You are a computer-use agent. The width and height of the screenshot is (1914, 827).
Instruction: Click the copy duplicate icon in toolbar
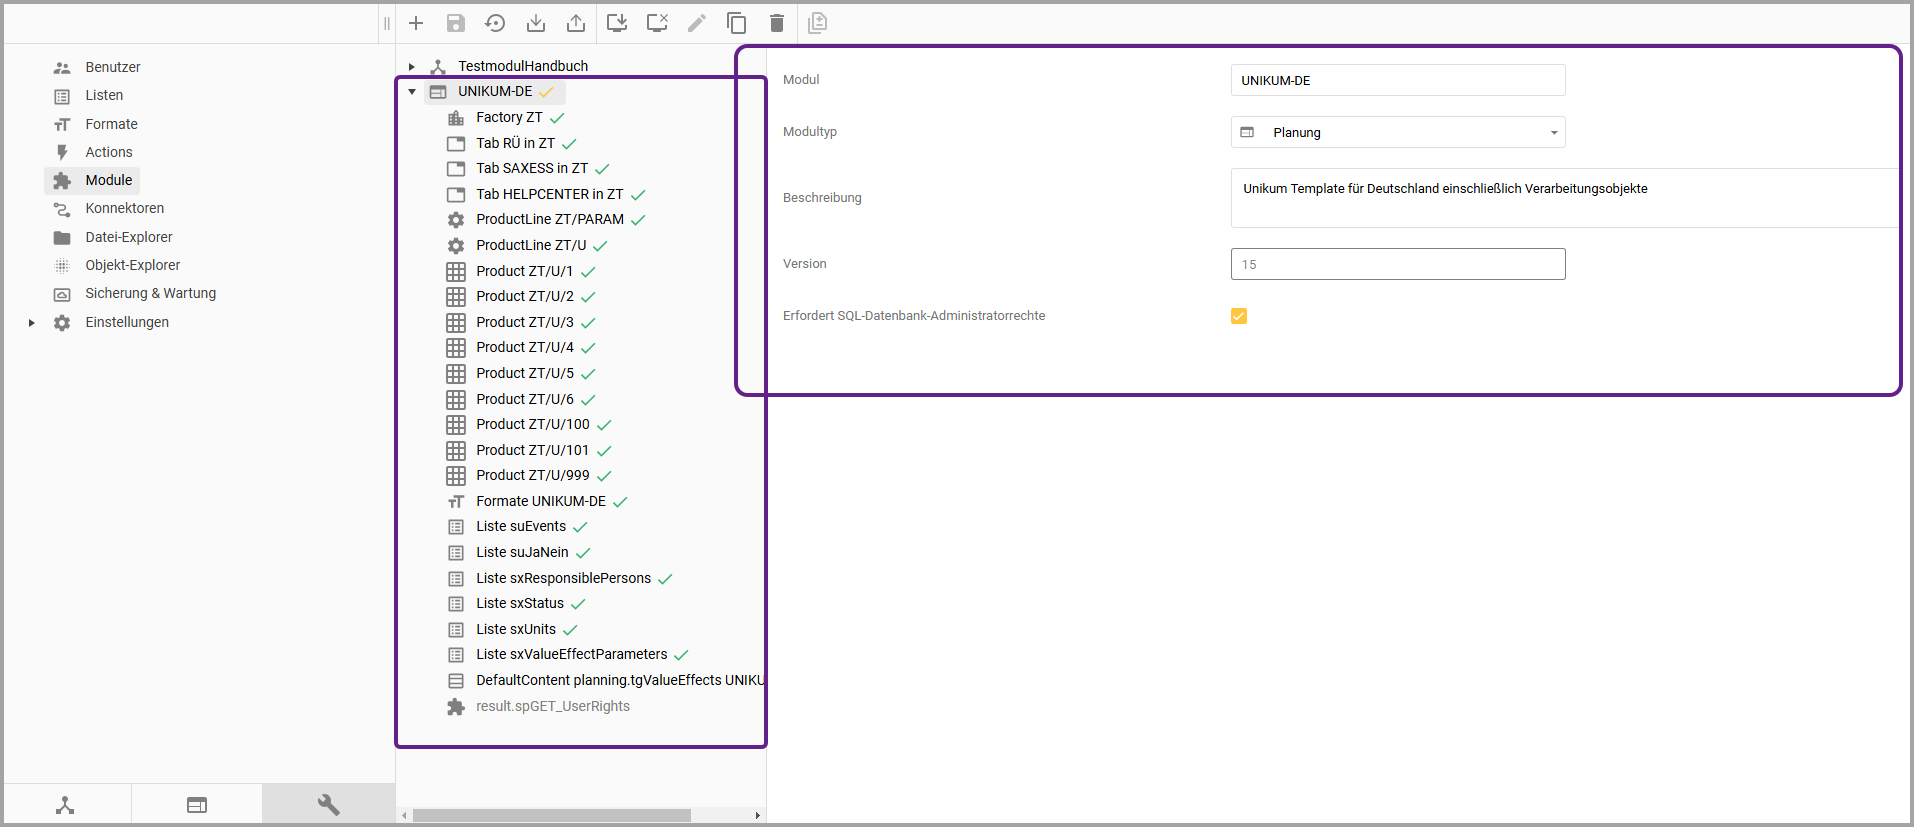click(x=737, y=23)
